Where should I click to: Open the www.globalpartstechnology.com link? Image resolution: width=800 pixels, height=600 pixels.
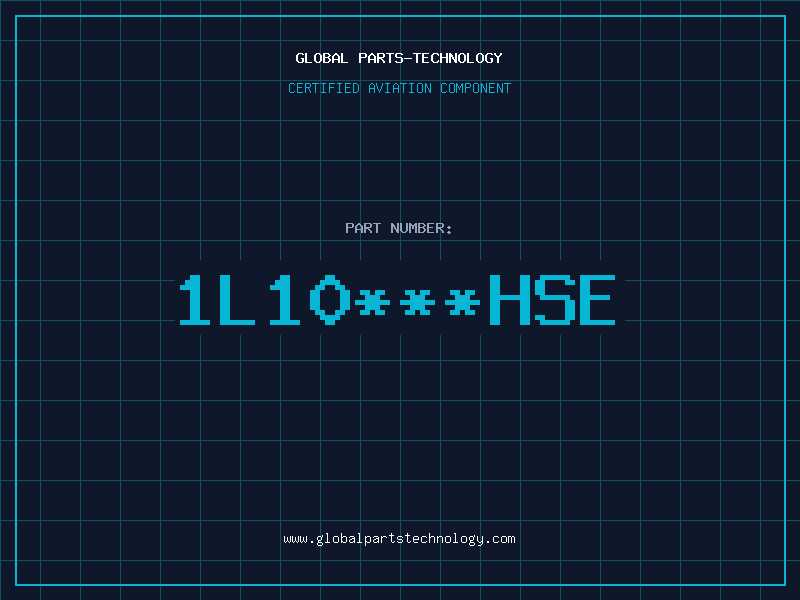click(399, 539)
